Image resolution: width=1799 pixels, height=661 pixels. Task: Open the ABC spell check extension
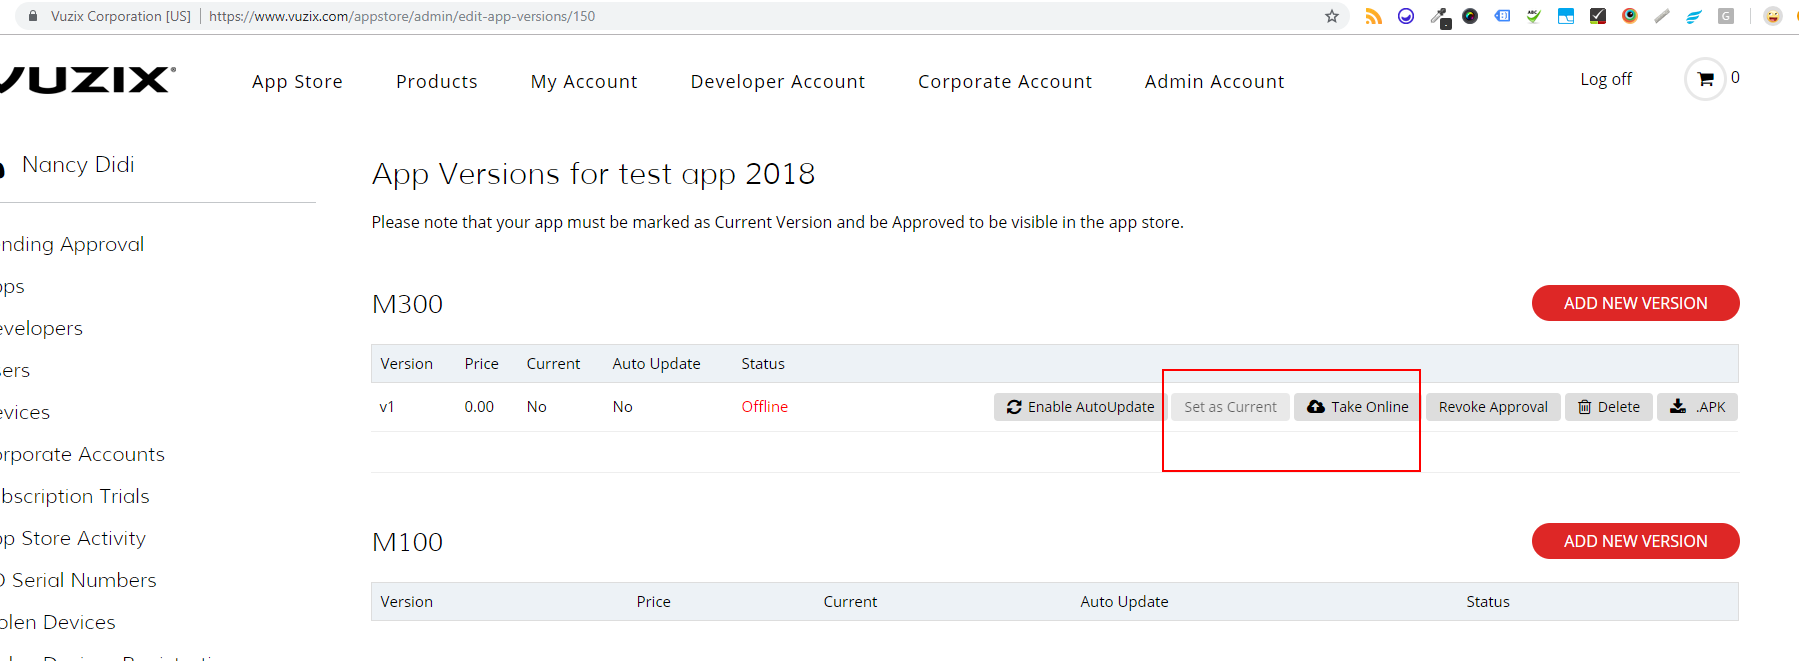click(x=1533, y=16)
